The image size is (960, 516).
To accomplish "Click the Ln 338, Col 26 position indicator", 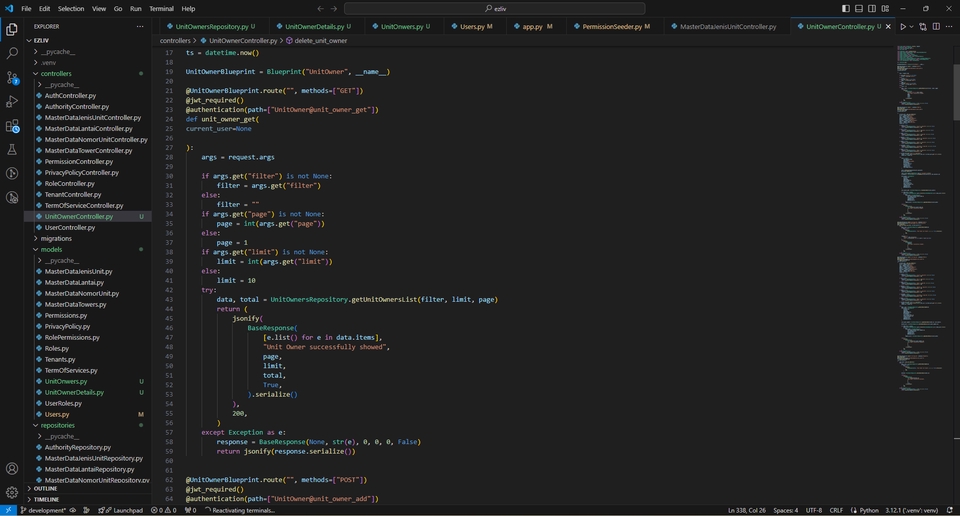I will [x=746, y=510].
